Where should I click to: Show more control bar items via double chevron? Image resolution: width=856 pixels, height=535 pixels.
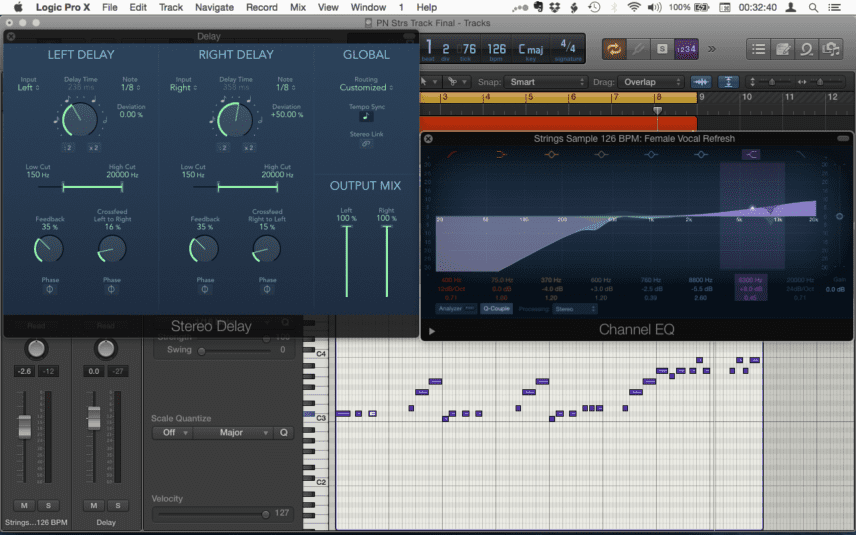pos(712,49)
